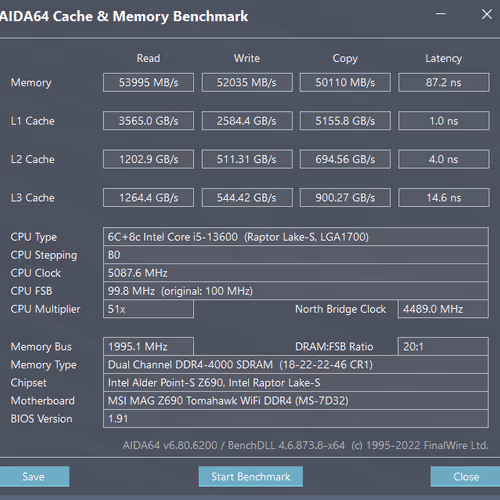Click the X icon in title bar
The width and height of the screenshot is (500, 500).
click(487, 14)
